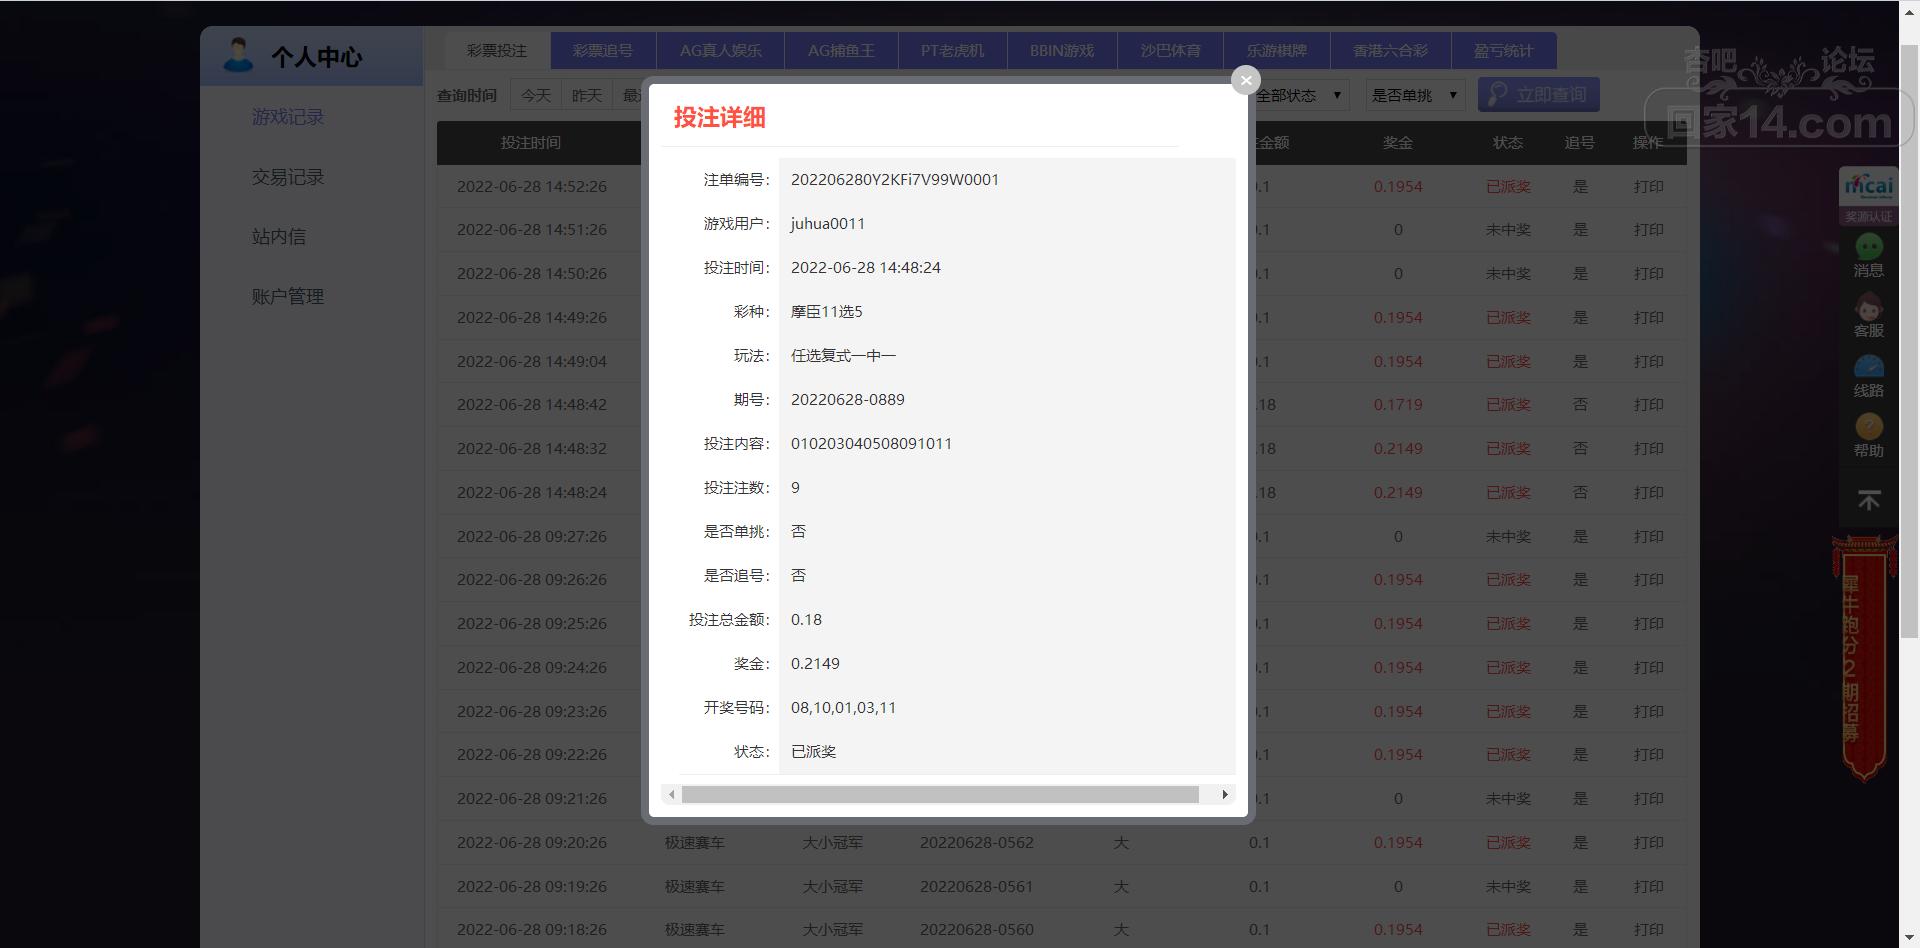The width and height of the screenshot is (1920, 948).
Task: Open the 线路 line selection icon
Action: (x=1868, y=376)
